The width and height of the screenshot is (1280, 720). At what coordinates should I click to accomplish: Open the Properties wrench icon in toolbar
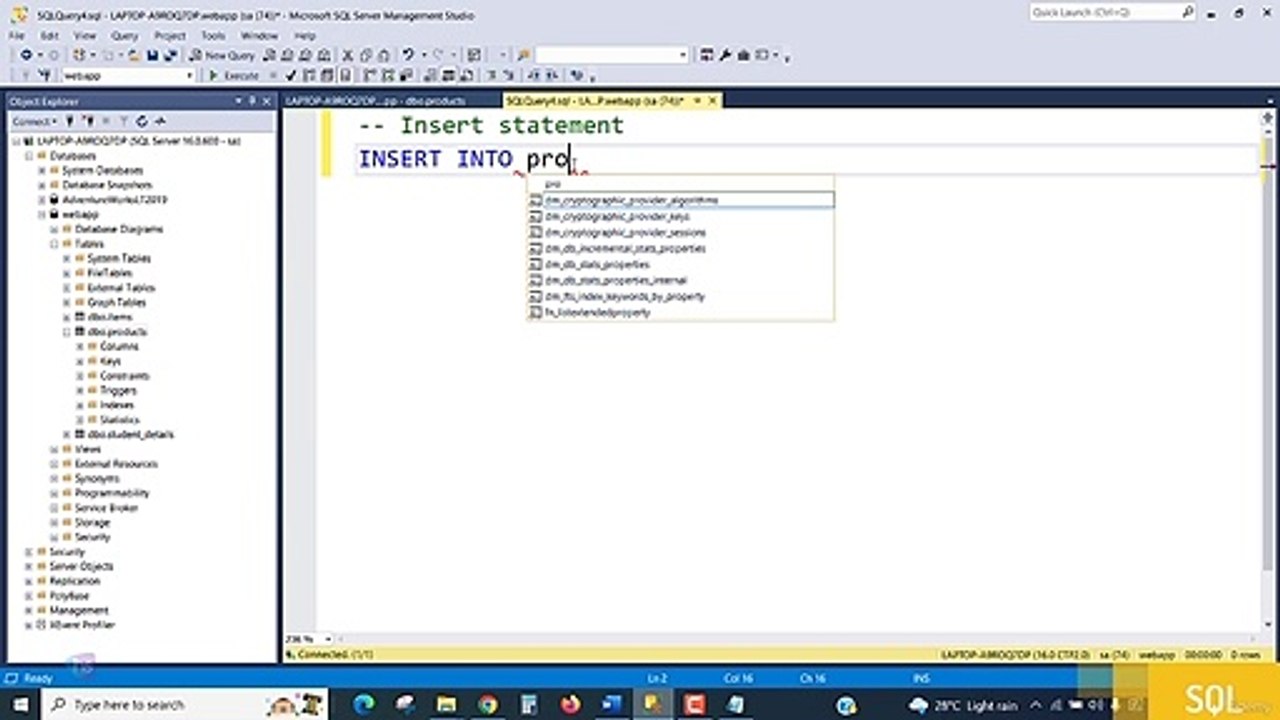pos(725,55)
